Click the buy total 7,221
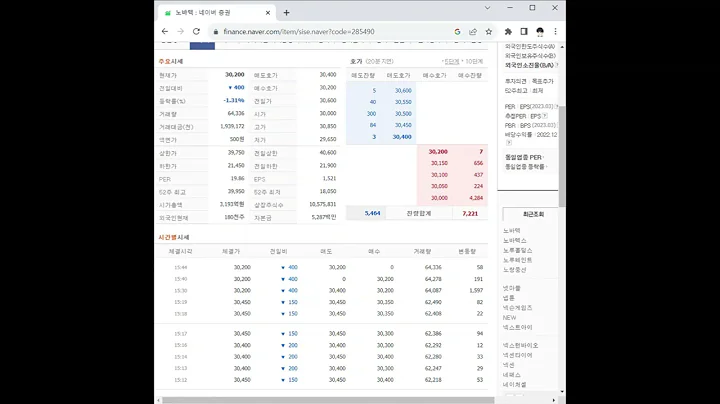Image resolution: width=720 pixels, height=404 pixels. pos(470,213)
